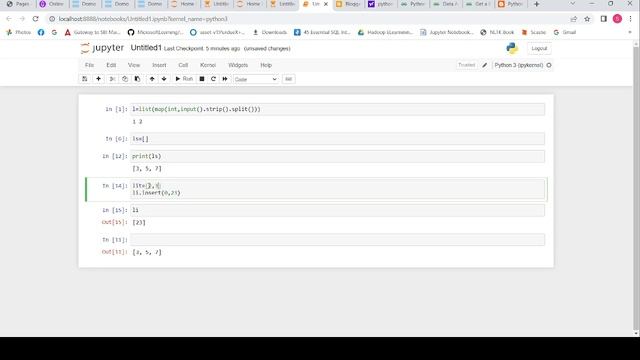Viewport: 640px width, 360px height.
Task: Switch to the first Pages tab
Action: point(18,4)
